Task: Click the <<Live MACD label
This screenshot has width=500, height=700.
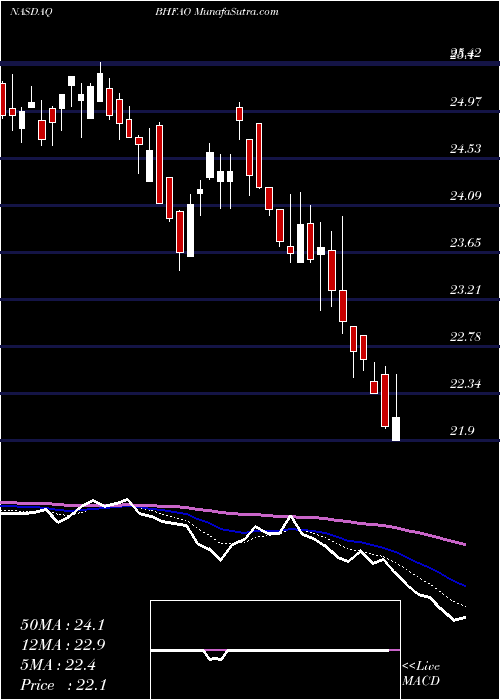Action: tap(421, 673)
